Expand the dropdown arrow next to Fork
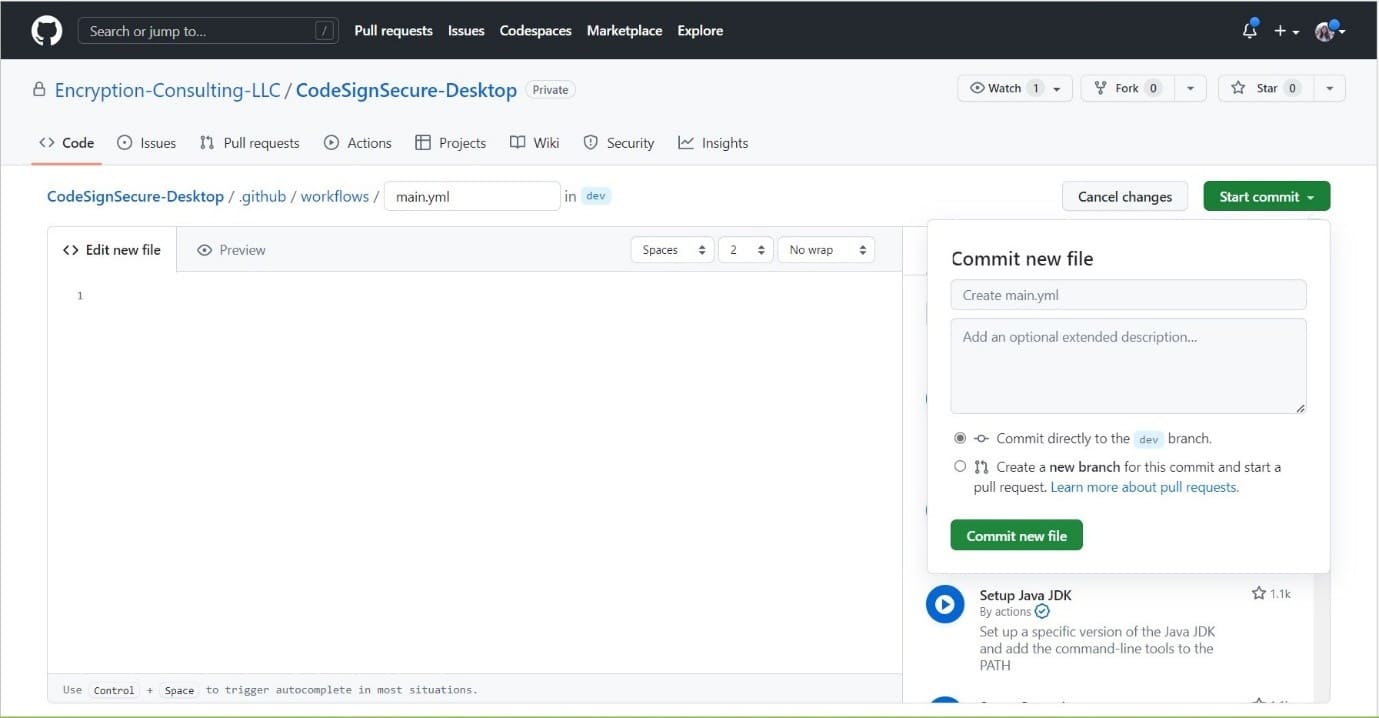This screenshot has width=1379, height=718. coord(1190,88)
